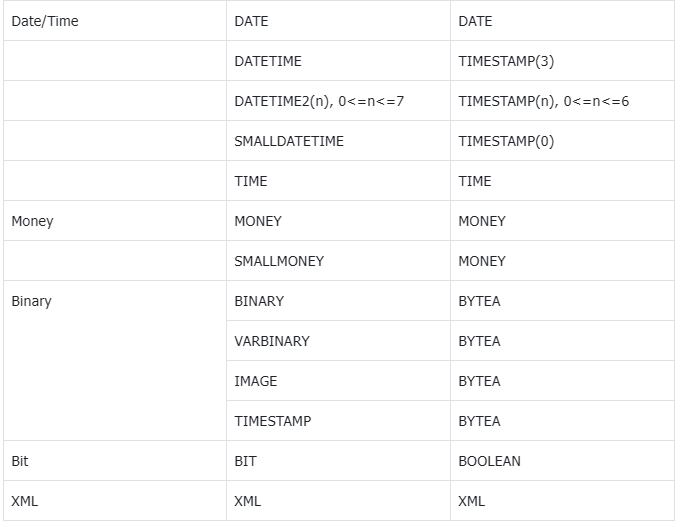Click the TIMESTAMP(n), 0<=n<=6 cell

click(544, 101)
